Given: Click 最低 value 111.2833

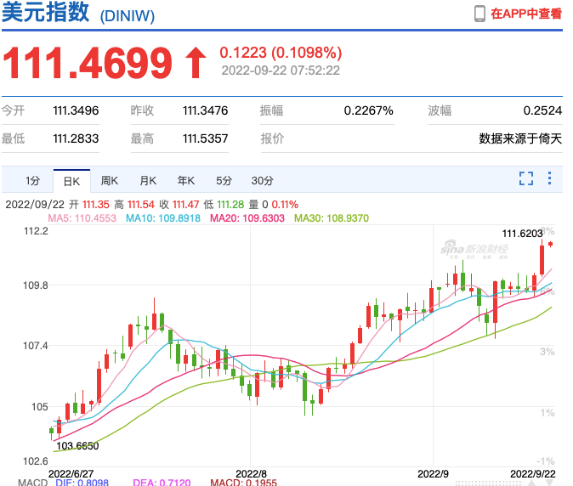Looking at the screenshot, I should click(76, 138).
